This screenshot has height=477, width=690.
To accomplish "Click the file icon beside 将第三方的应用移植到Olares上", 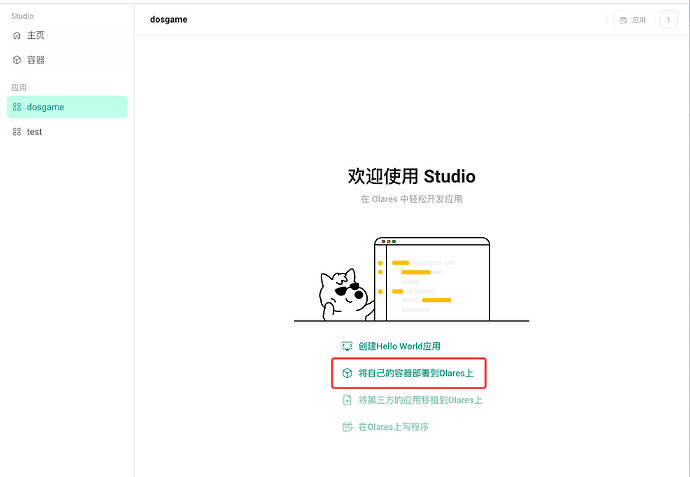I will (x=347, y=400).
